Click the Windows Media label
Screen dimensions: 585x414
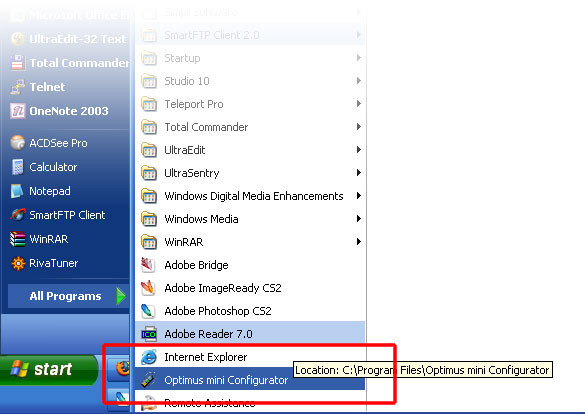point(201,219)
